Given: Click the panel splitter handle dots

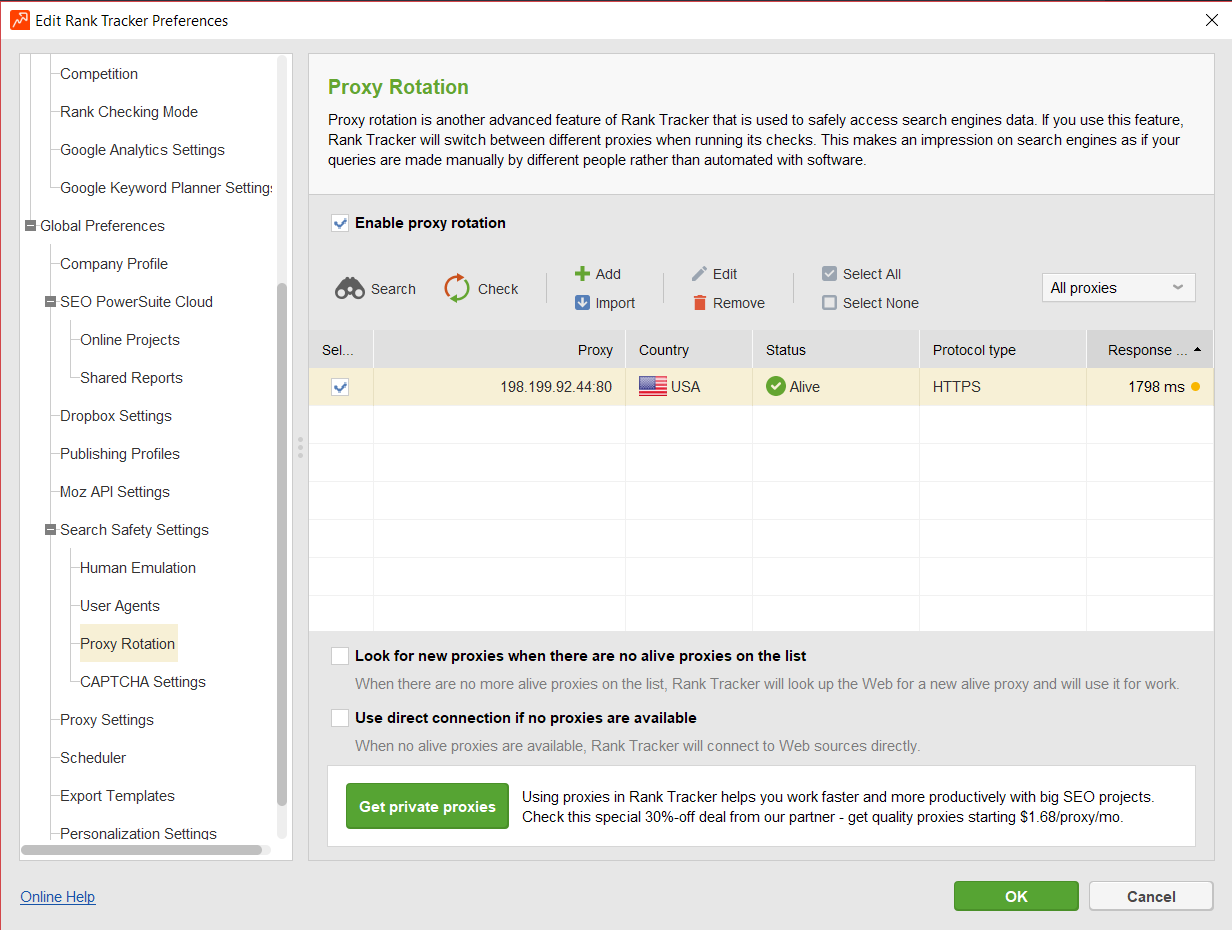Looking at the screenshot, I should tap(300, 447).
